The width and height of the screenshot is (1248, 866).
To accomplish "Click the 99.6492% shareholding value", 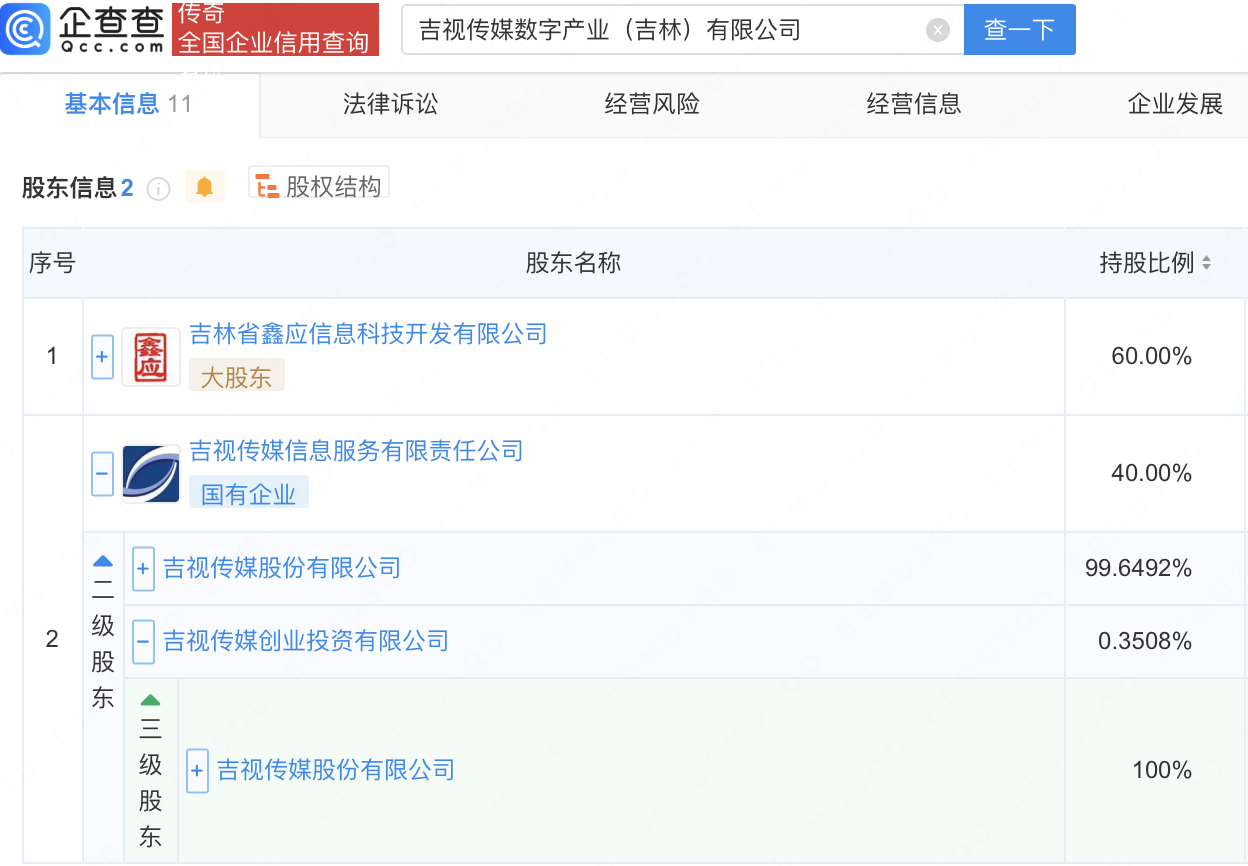I will 1138,568.
